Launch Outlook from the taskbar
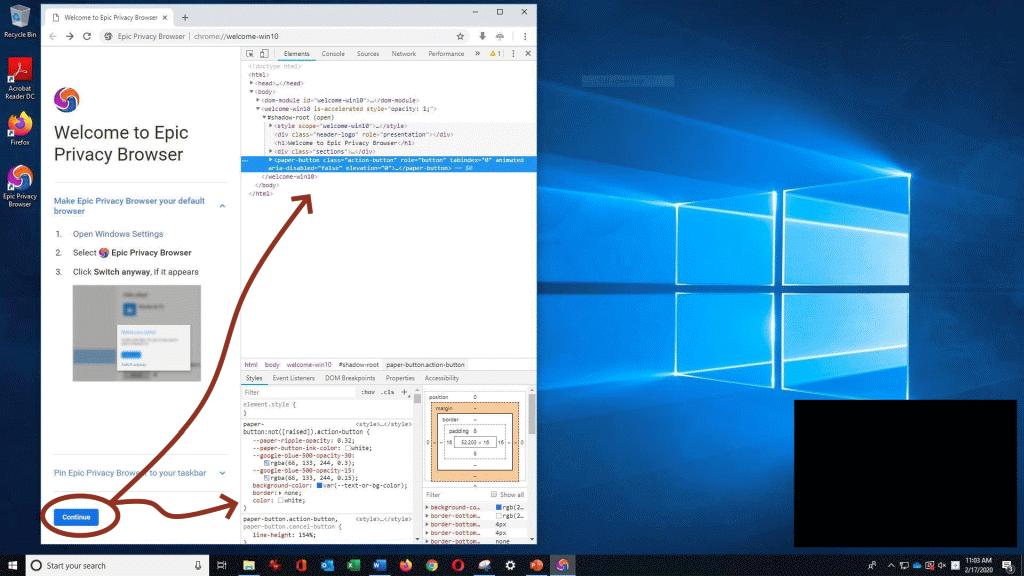The image size is (1024, 576). pyautogui.click(x=327, y=566)
